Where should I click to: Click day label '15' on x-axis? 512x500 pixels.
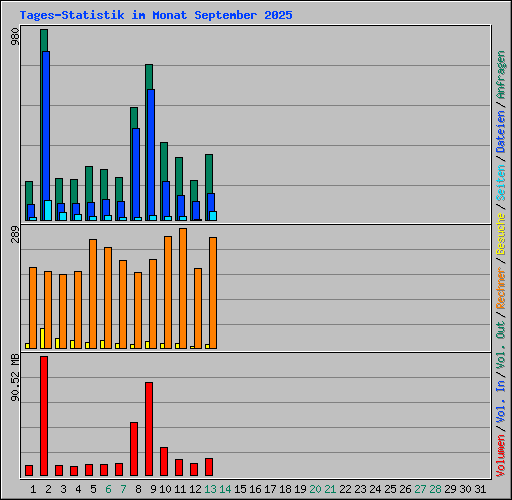coord(240,489)
